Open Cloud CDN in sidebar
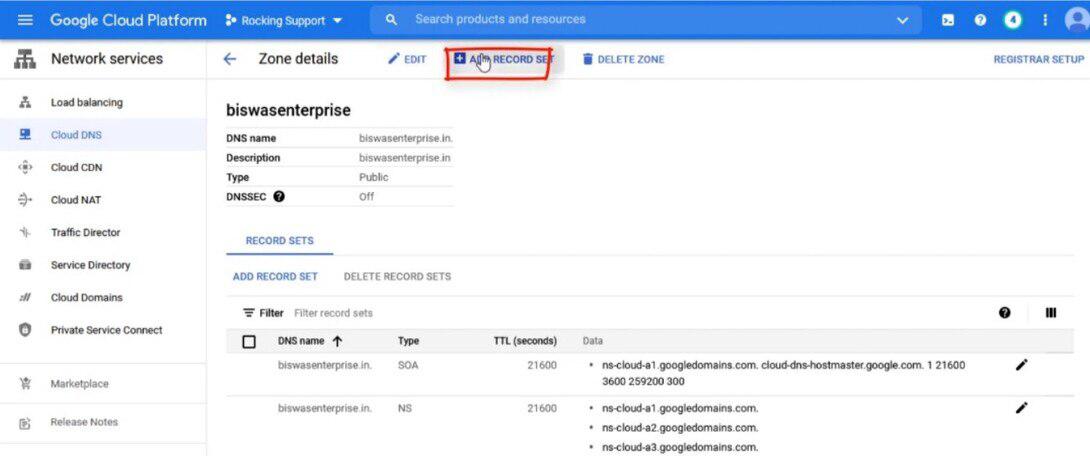The width and height of the screenshot is (1090, 456). click(x=76, y=168)
